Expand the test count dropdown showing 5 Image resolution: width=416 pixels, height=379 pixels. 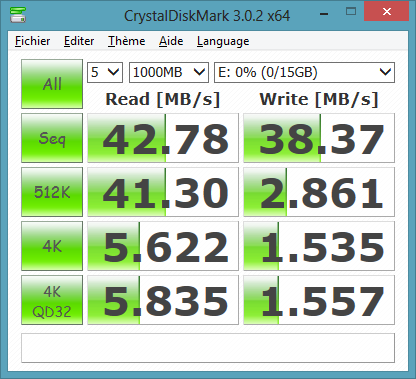point(105,72)
